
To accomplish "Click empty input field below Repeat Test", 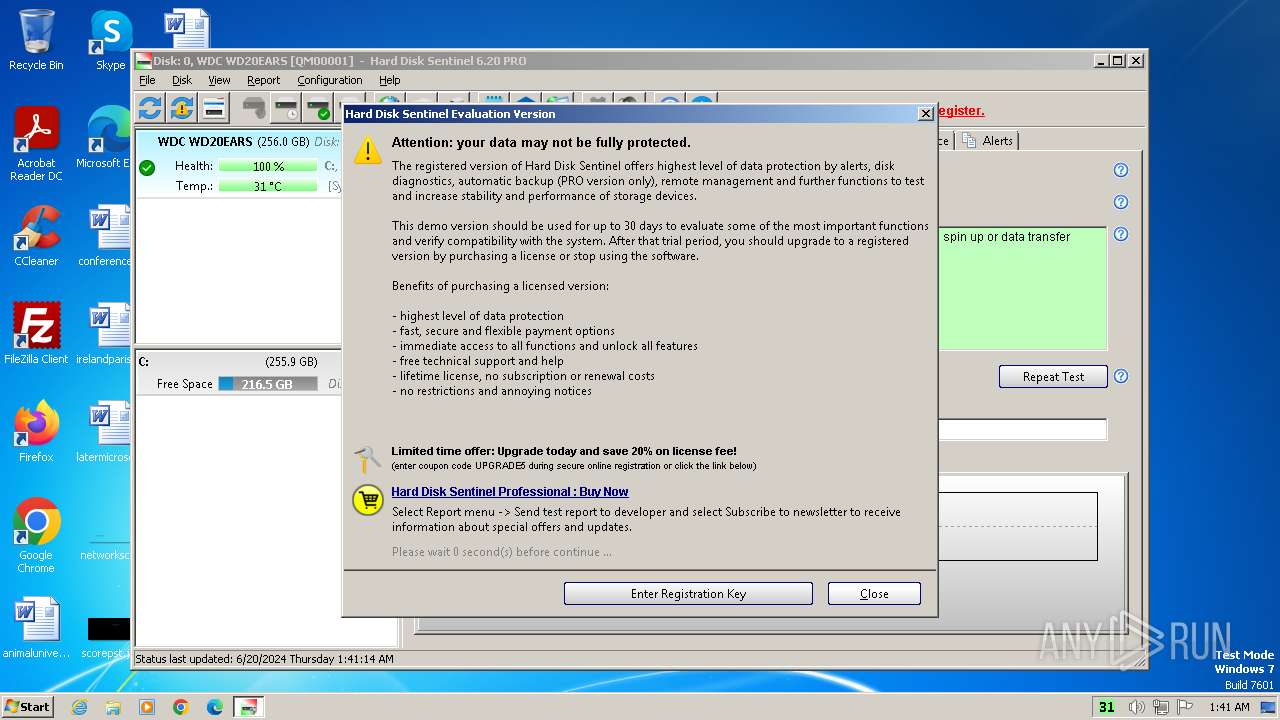I will click(1022, 430).
